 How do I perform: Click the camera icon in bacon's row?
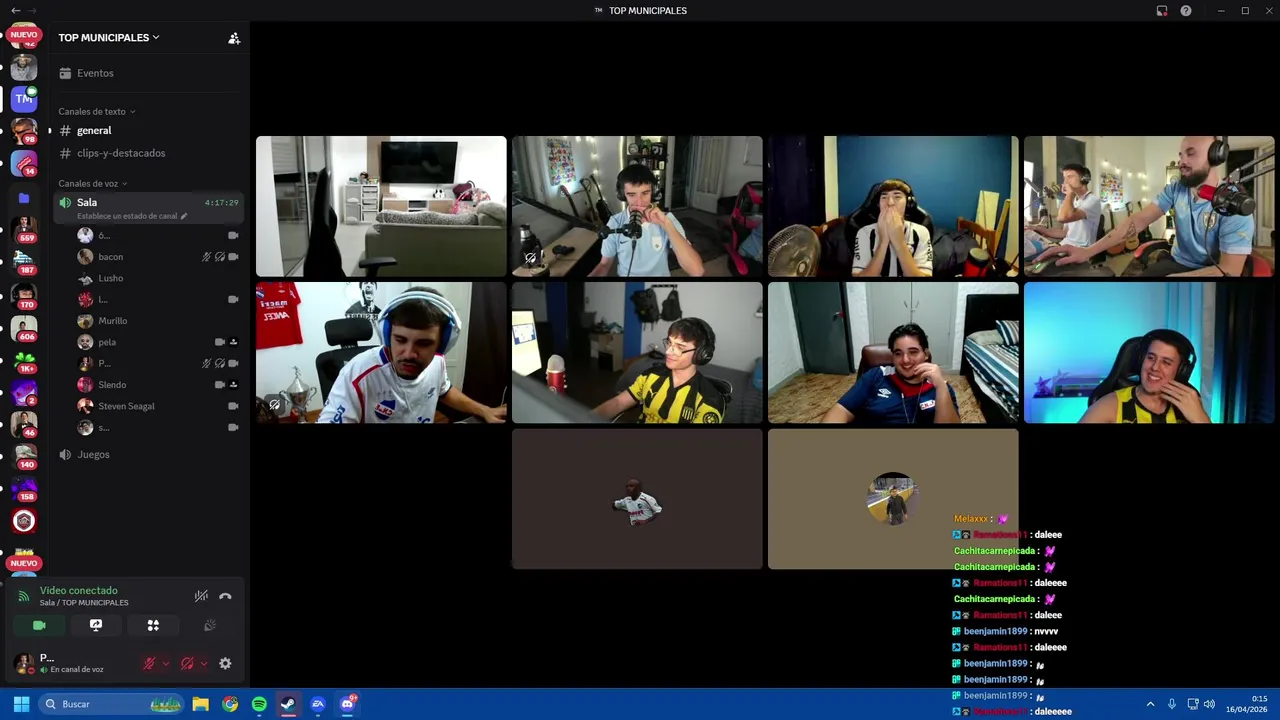tap(233, 257)
